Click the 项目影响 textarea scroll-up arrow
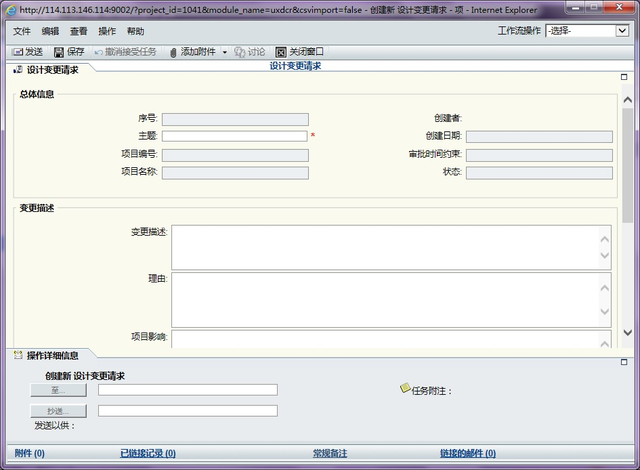 click(x=605, y=344)
